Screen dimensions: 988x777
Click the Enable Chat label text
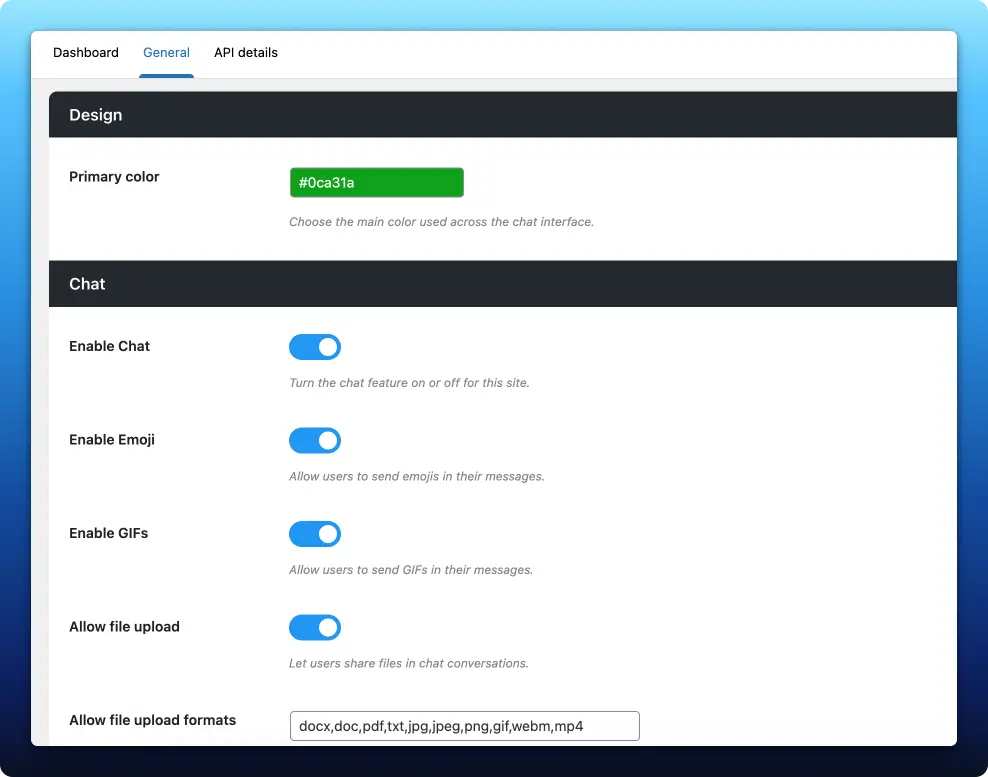point(109,346)
